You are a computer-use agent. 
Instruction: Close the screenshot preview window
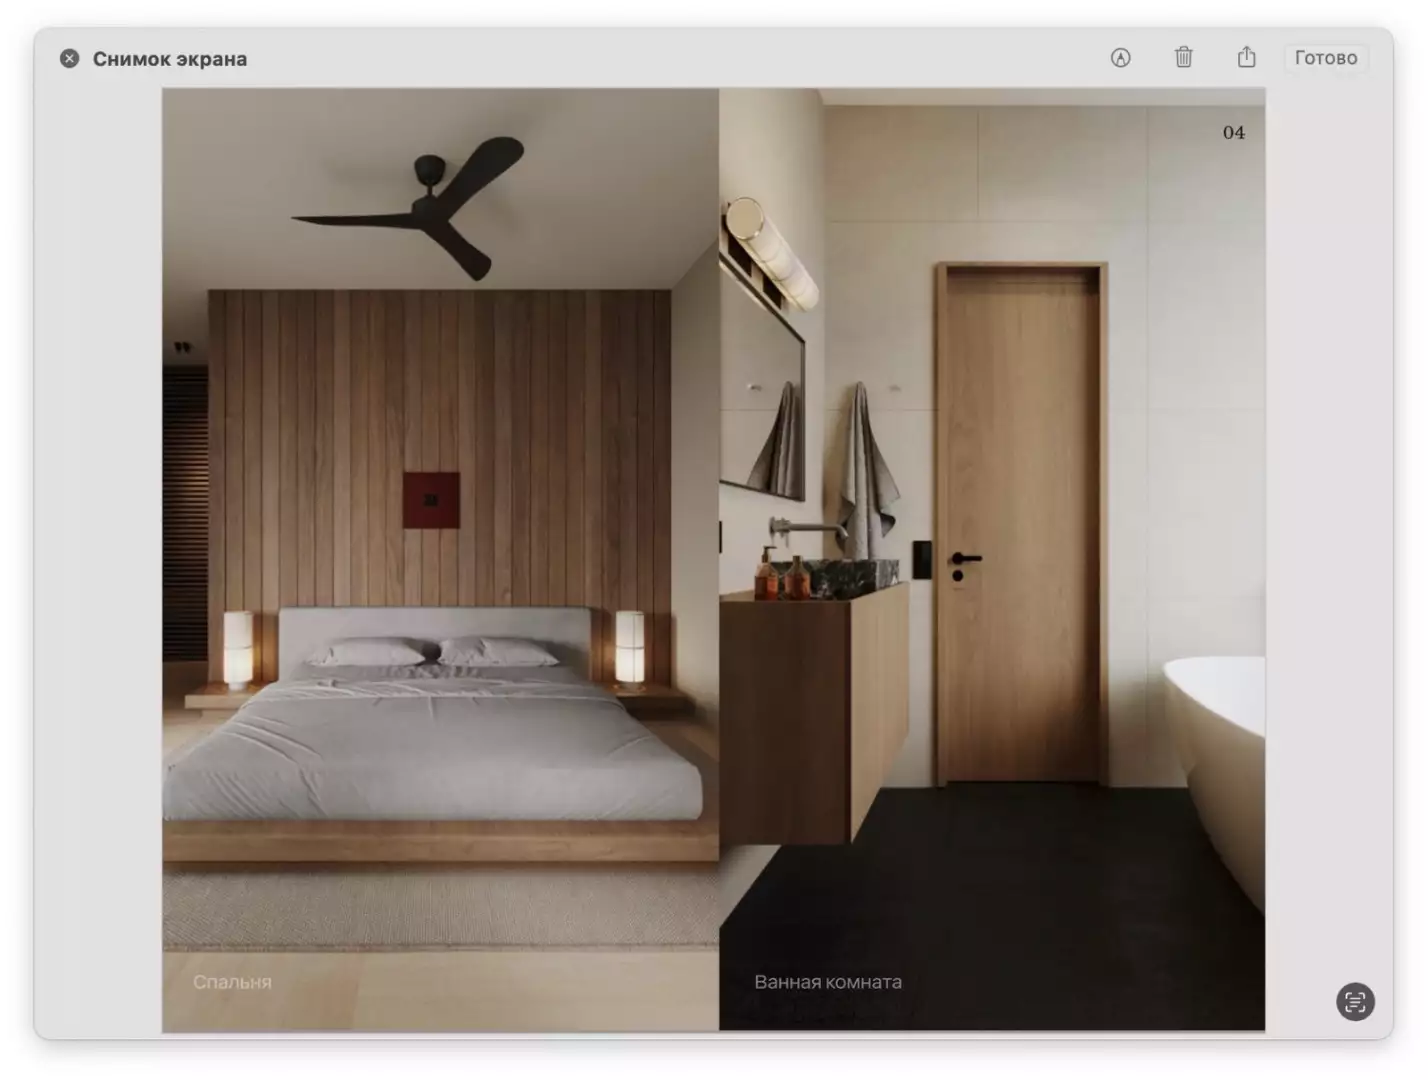tap(69, 58)
